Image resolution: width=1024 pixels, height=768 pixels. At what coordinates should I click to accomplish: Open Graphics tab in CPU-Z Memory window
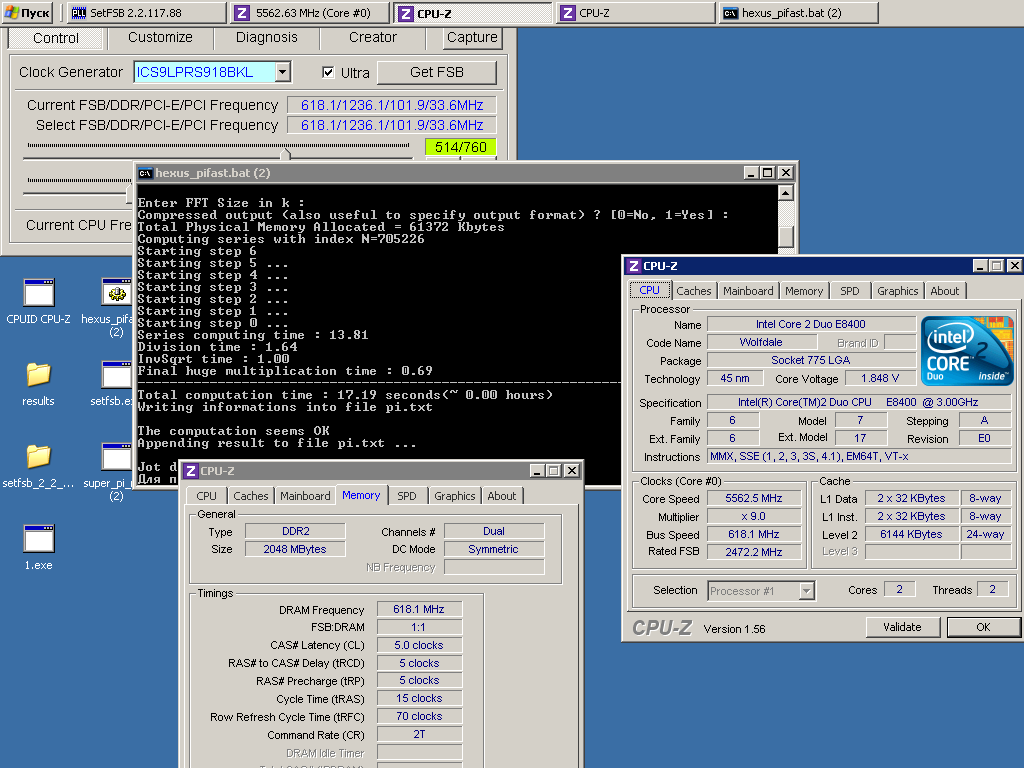click(455, 496)
